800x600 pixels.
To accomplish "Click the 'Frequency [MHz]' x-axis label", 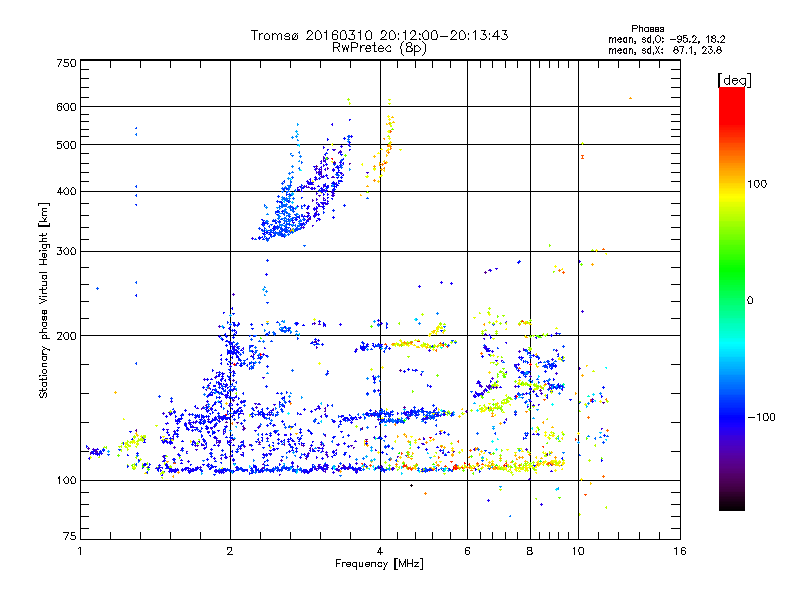I will tap(379, 564).
